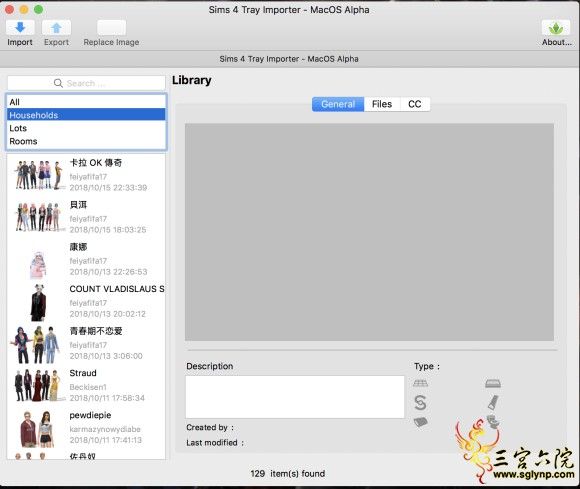Click the COUNT VLADISLAUS S title text
This screenshot has width=580, height=489.
[117, 289]
